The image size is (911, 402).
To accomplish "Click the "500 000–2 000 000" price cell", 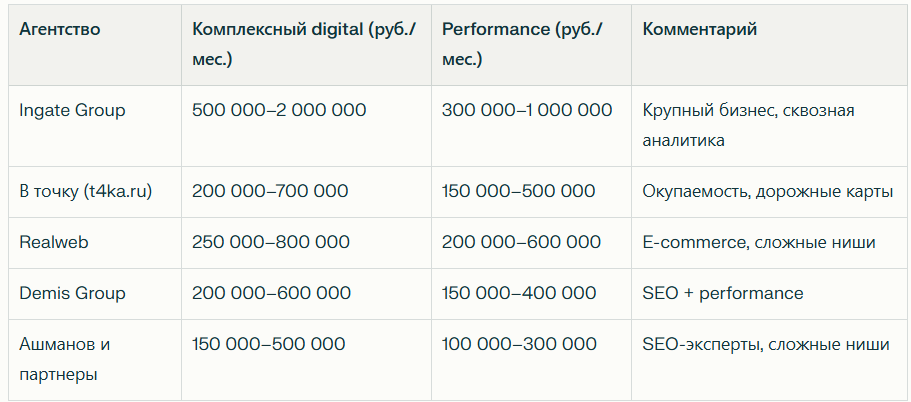I will (279, 110).
